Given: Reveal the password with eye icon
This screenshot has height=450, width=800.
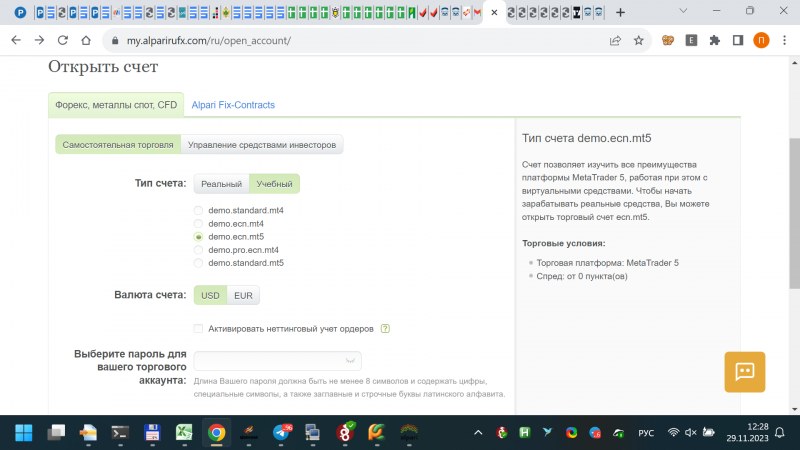Looking at the screenshot, I should [x=350, y=361].
